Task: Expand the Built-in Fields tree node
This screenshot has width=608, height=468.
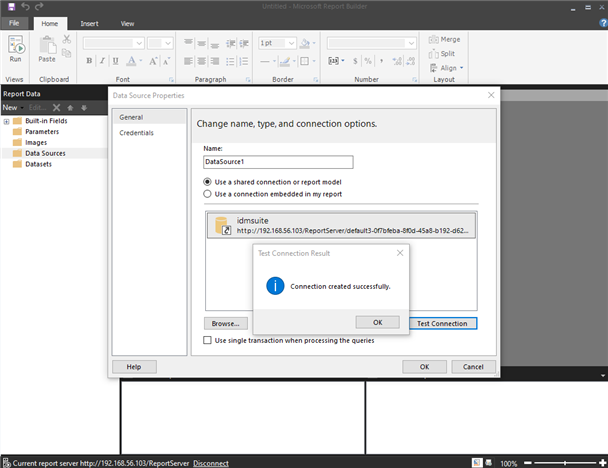Action: click(6, 121)
